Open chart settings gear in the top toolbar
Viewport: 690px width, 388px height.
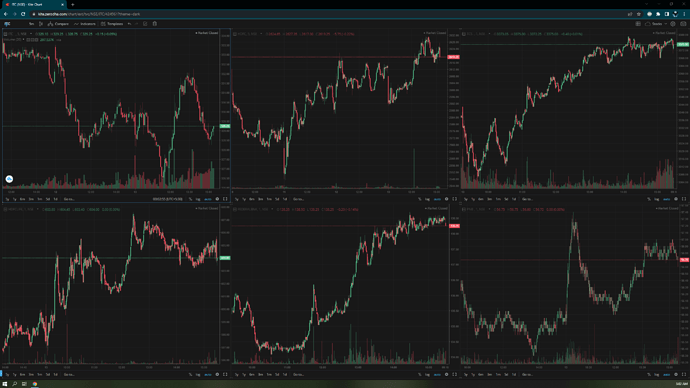coord(673,24)
